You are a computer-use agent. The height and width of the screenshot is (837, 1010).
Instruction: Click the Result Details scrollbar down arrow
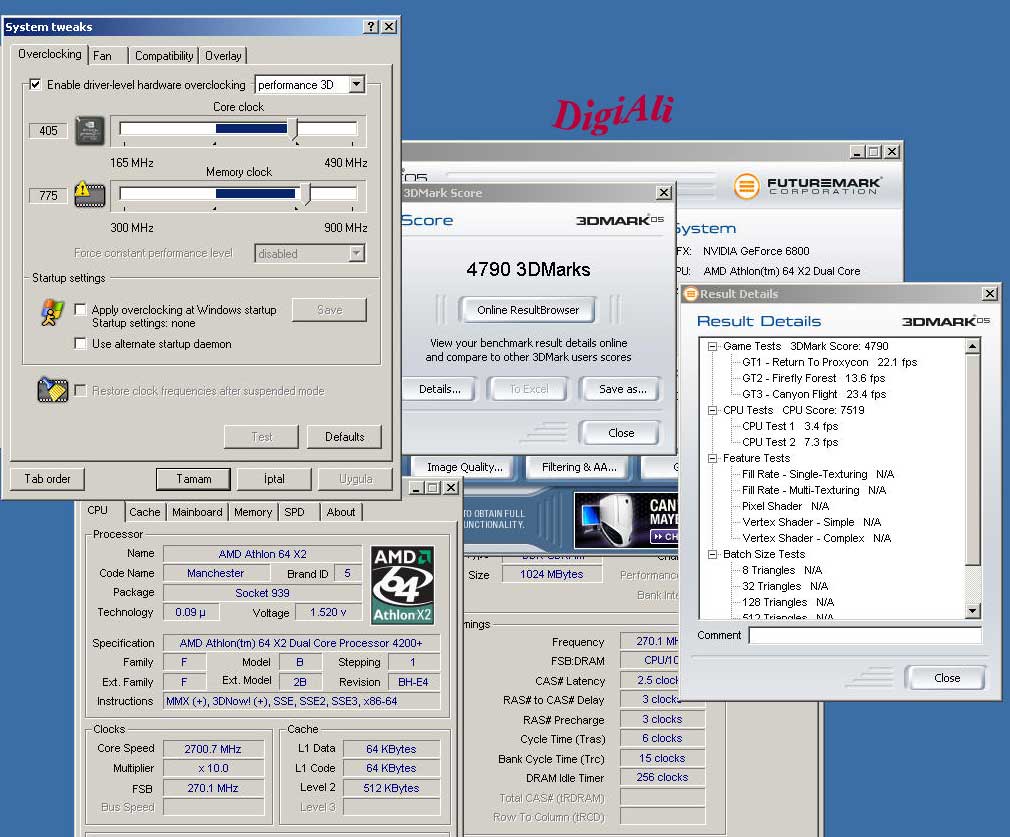click(973, 610)
